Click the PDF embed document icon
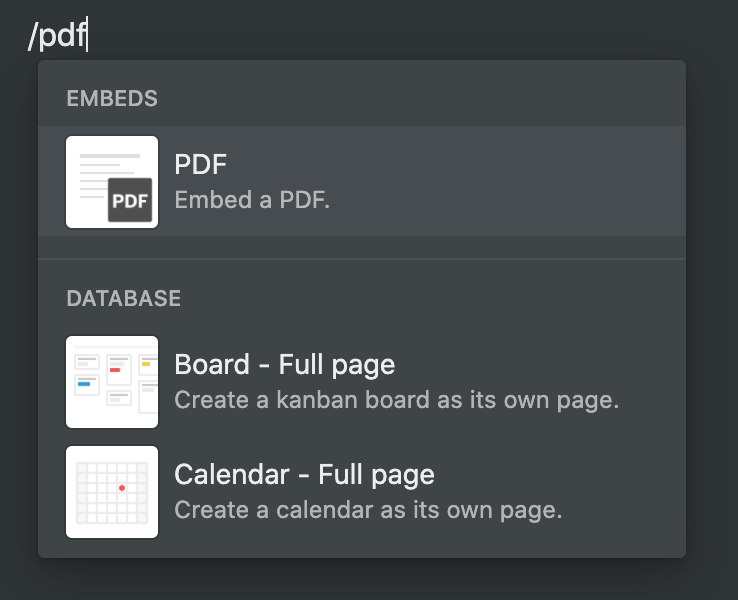 (x=112, y=182)
